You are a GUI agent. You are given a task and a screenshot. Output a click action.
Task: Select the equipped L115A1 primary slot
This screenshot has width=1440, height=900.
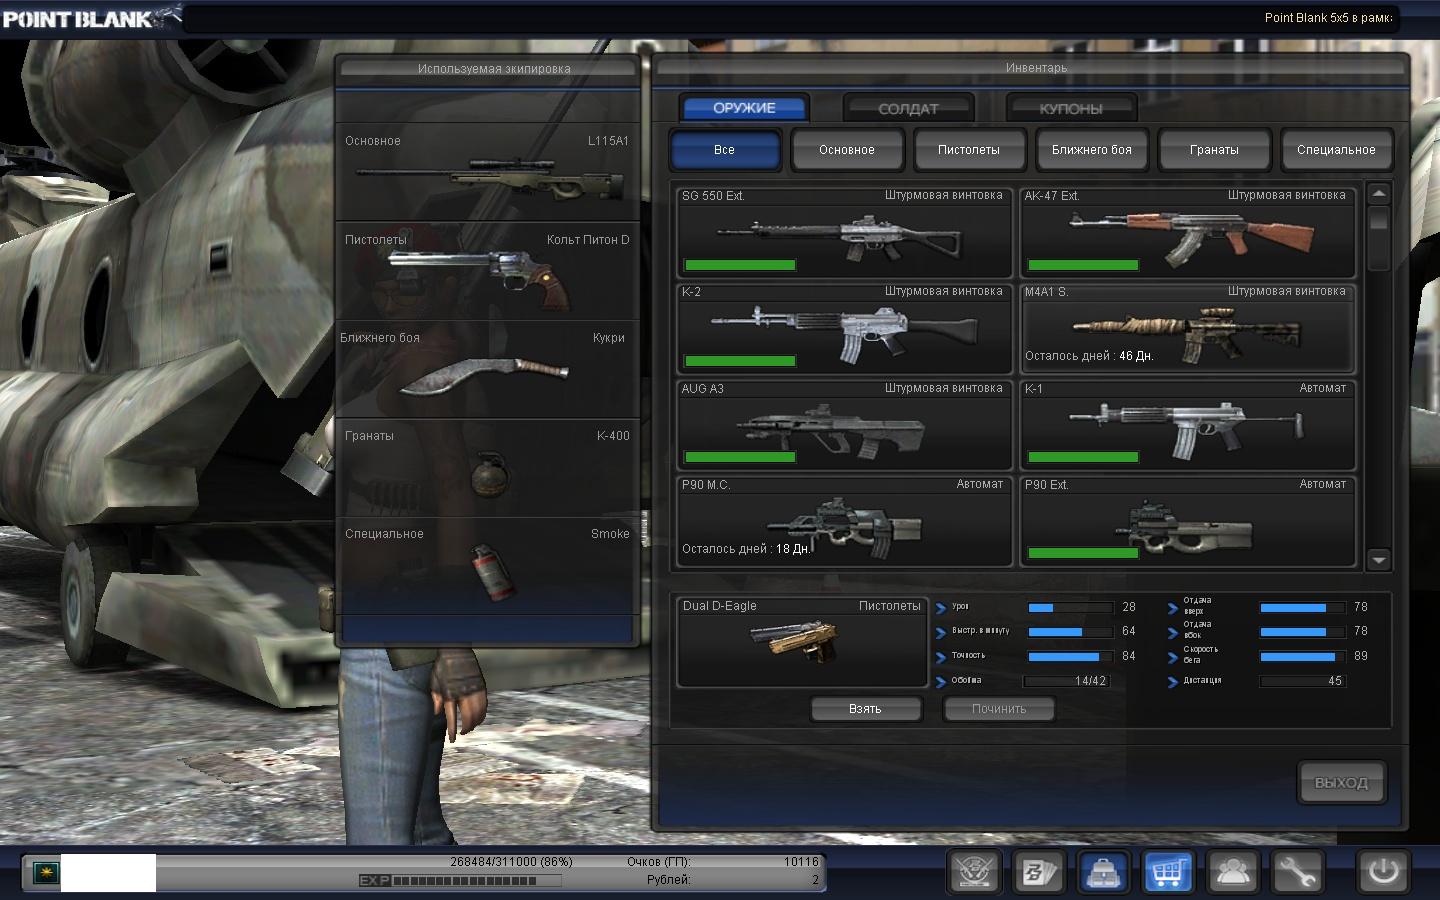487,173
